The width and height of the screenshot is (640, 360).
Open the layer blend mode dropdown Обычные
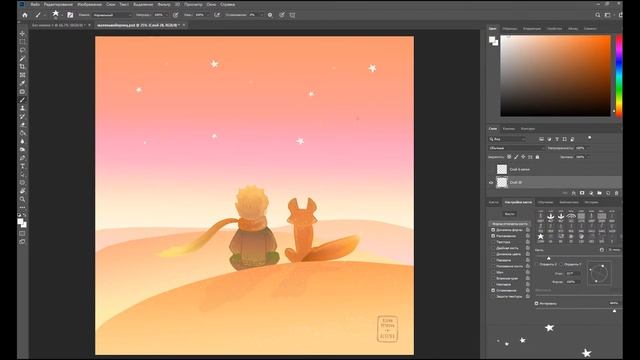click(516, 148)
